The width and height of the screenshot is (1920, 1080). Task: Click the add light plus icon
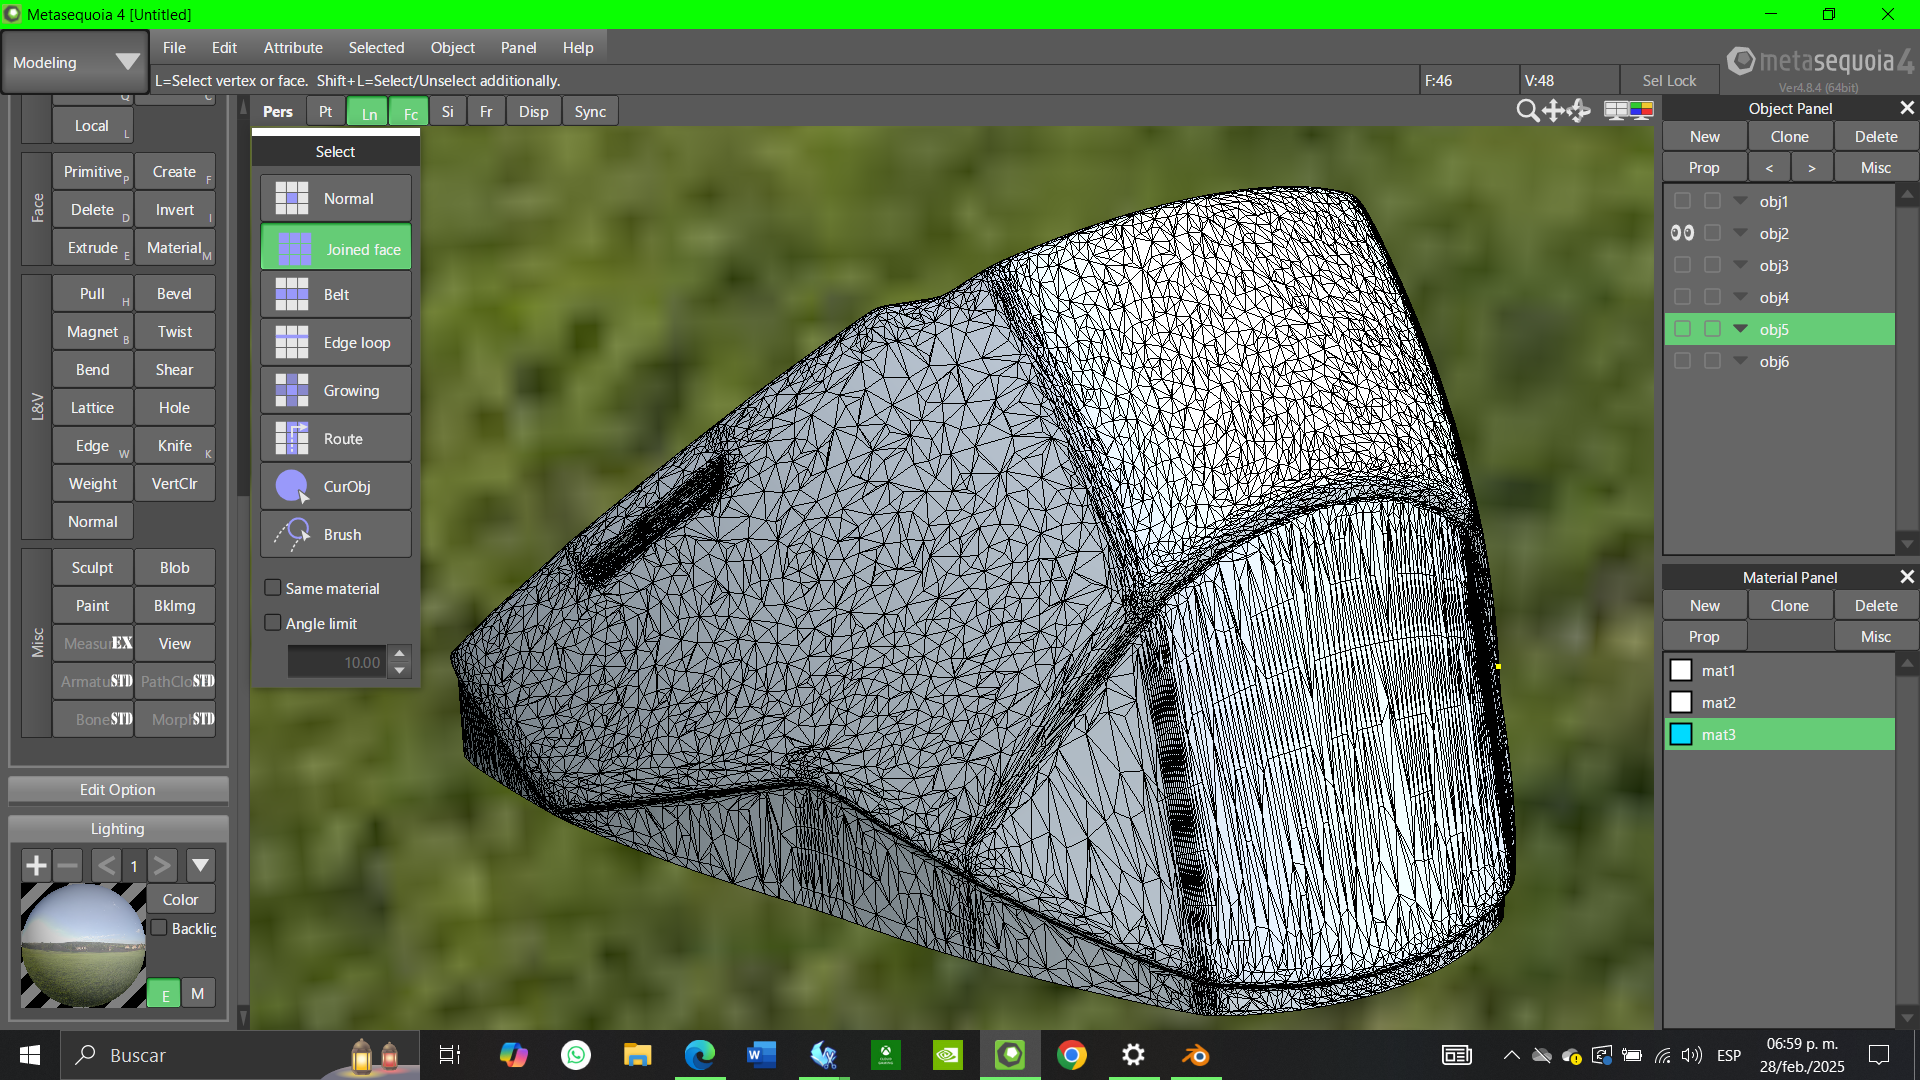coord(36,865)
